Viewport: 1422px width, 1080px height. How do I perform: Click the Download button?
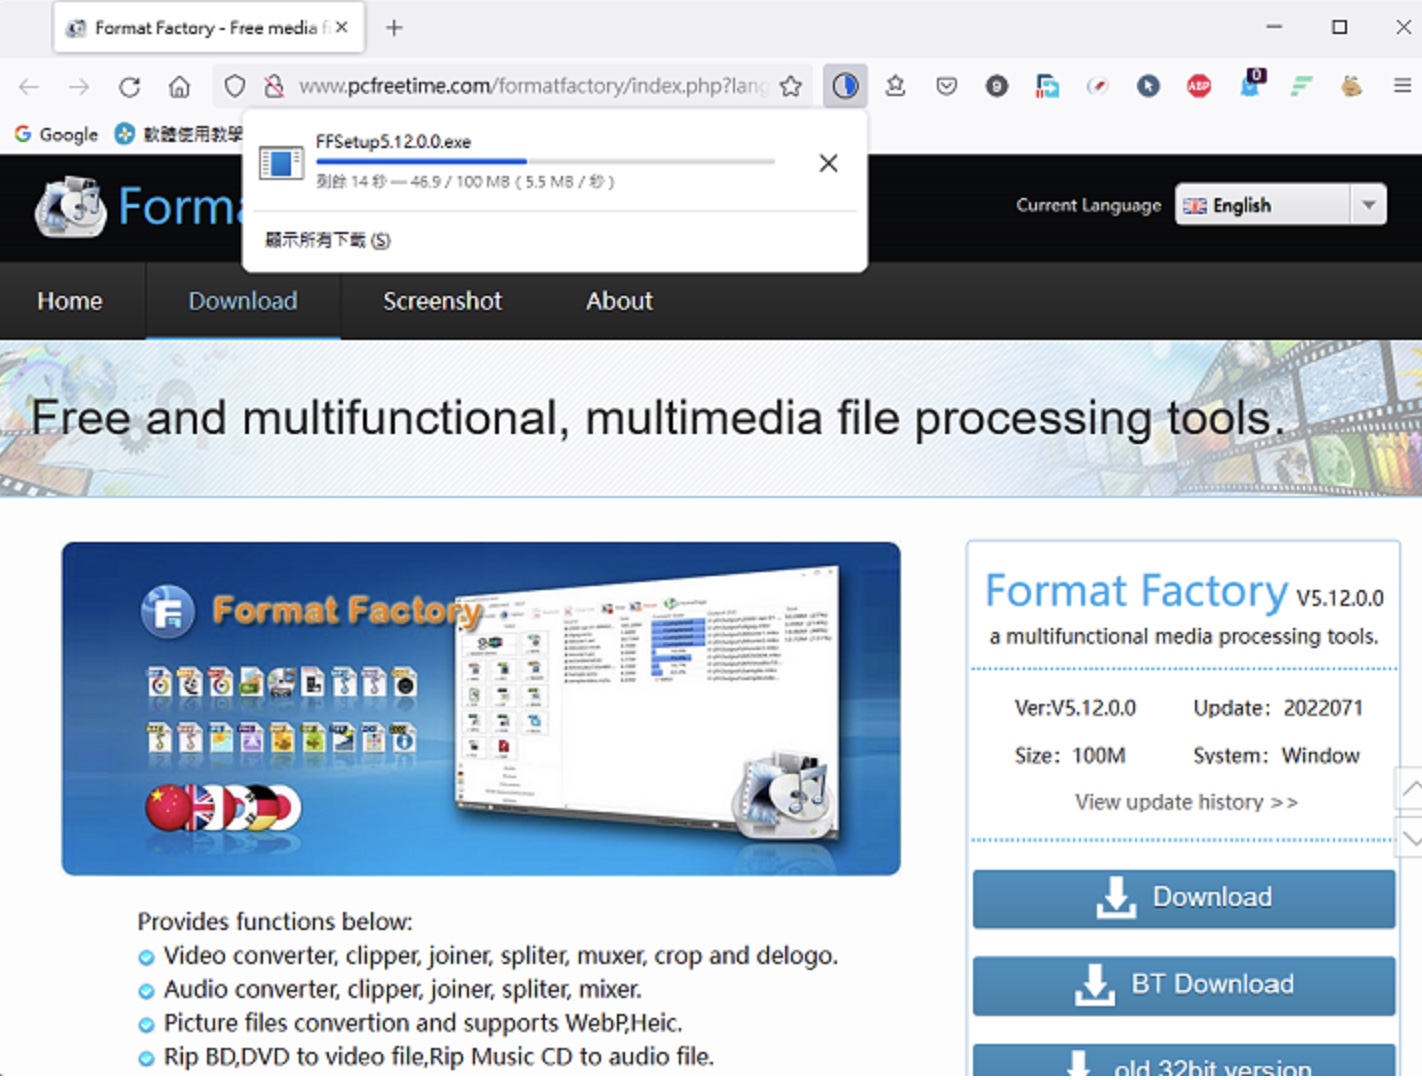pos(1184,898)
